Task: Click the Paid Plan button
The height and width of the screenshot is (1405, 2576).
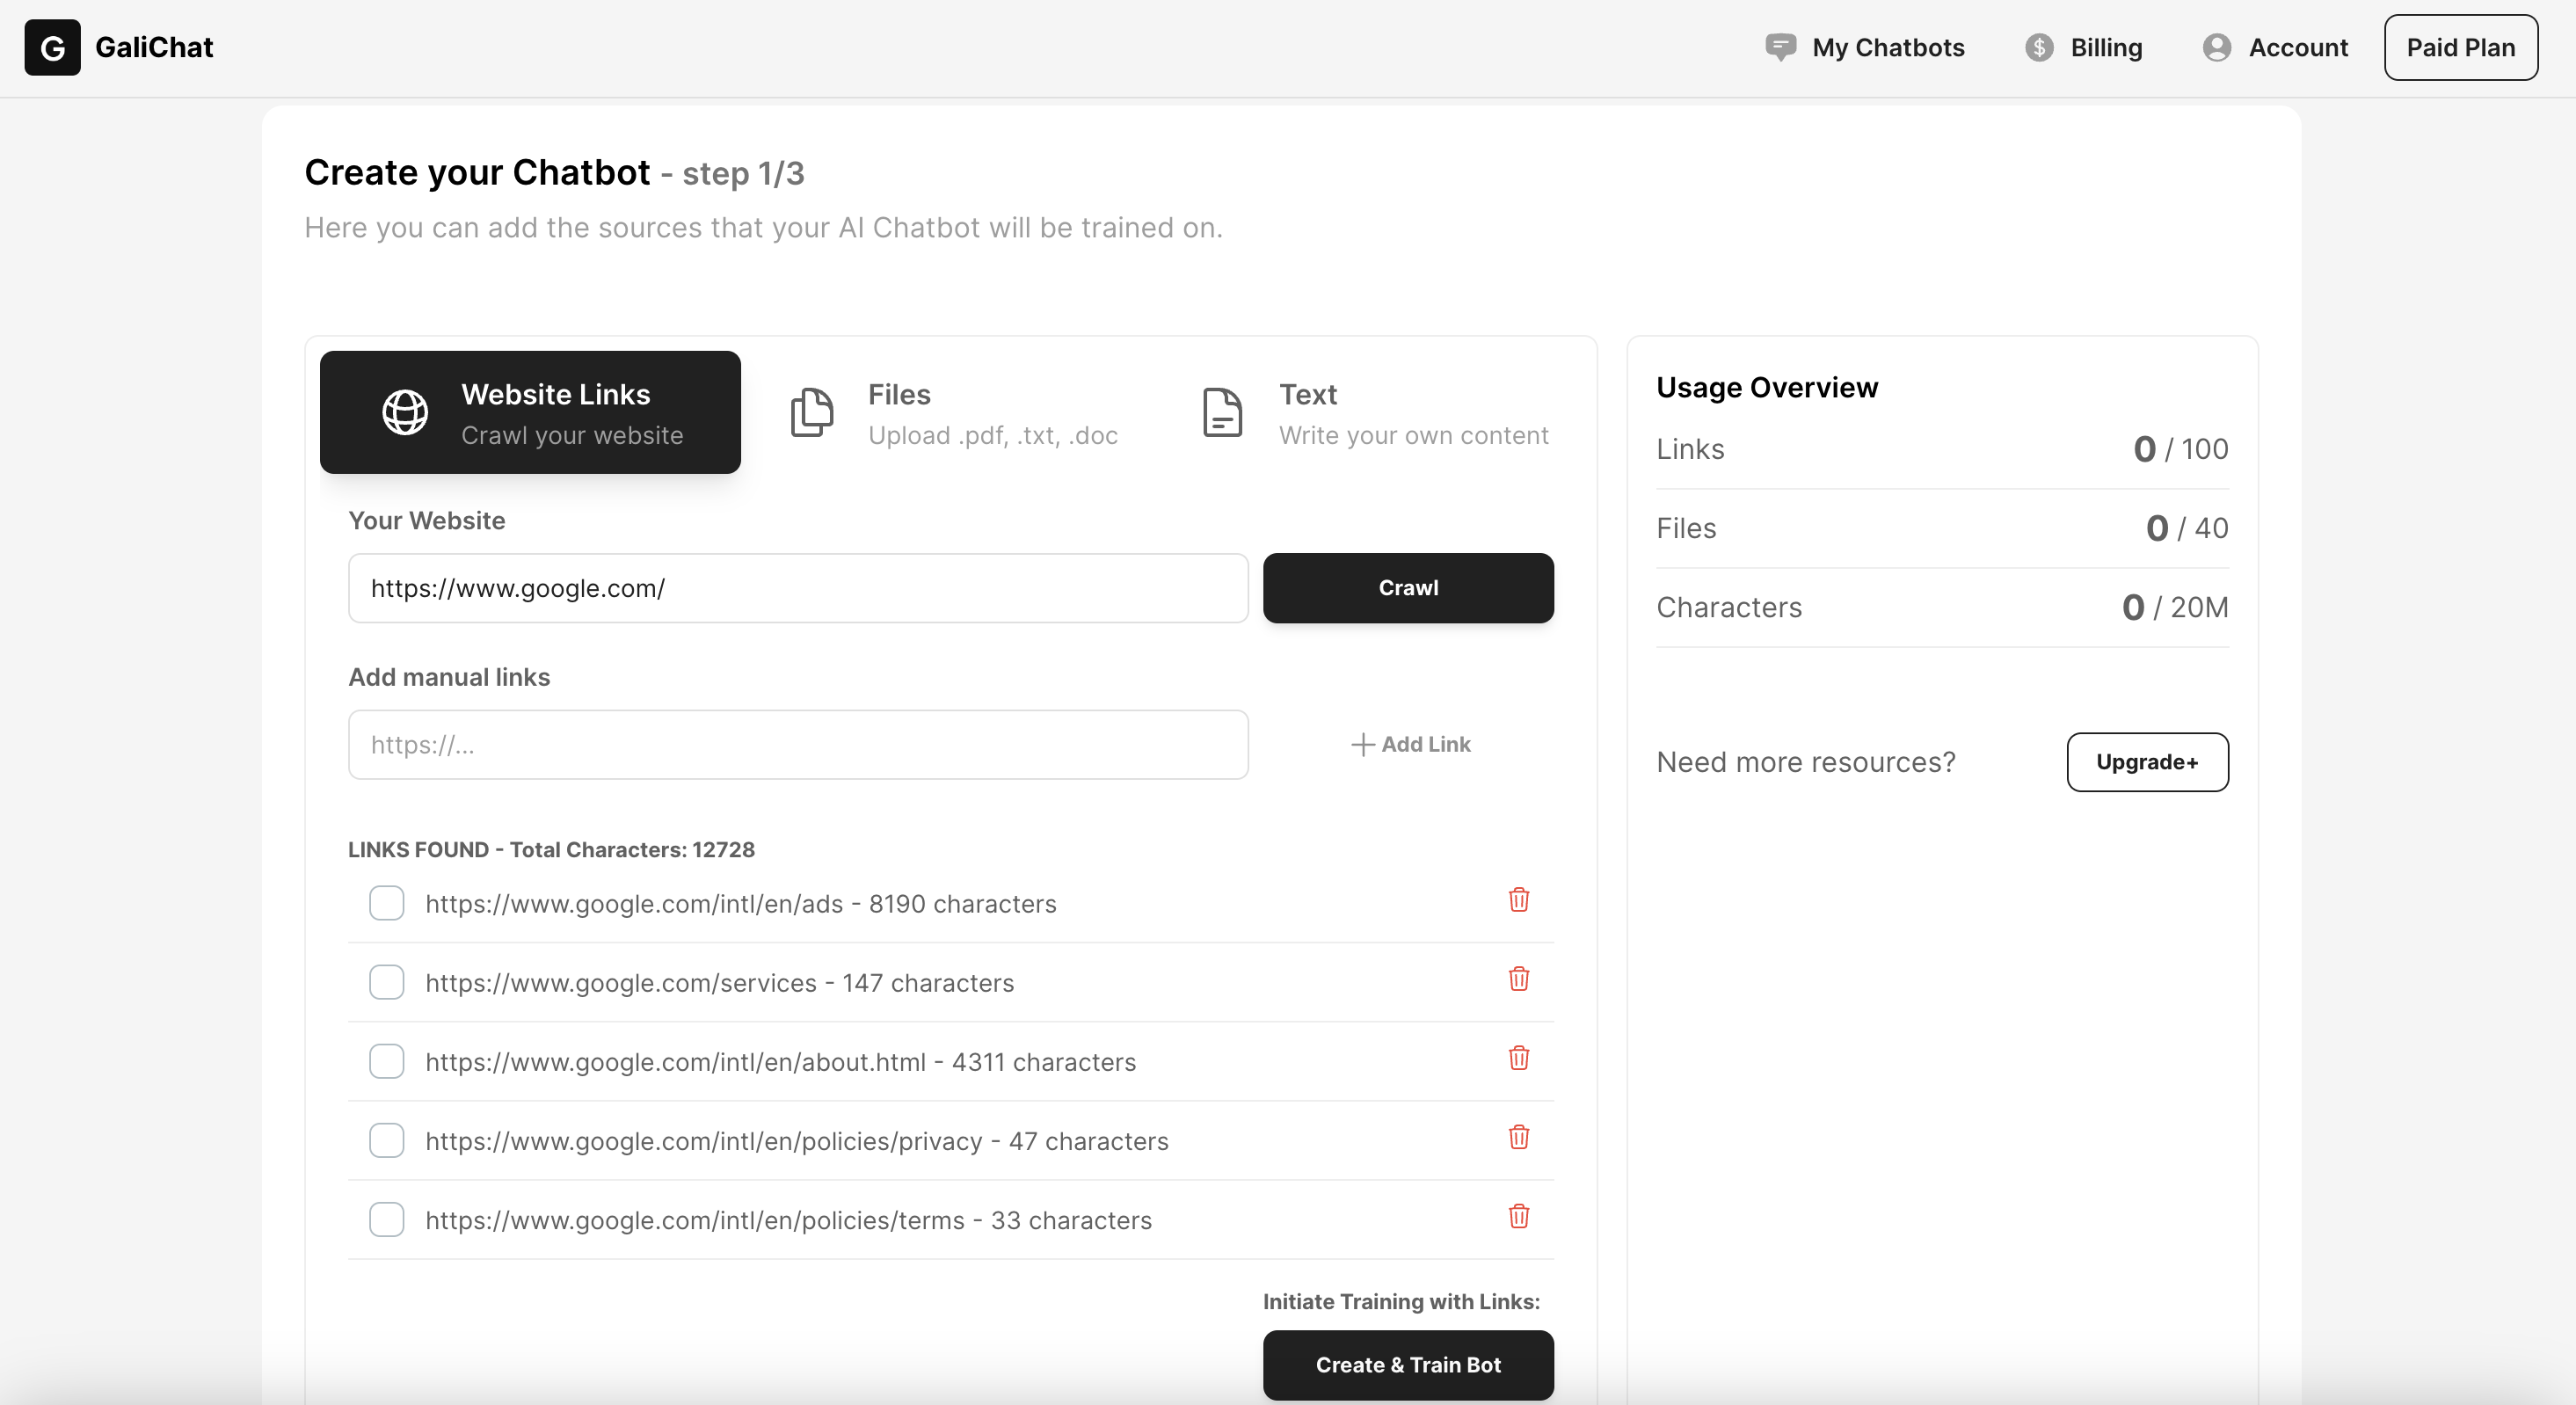Action: pos(2460,47)
